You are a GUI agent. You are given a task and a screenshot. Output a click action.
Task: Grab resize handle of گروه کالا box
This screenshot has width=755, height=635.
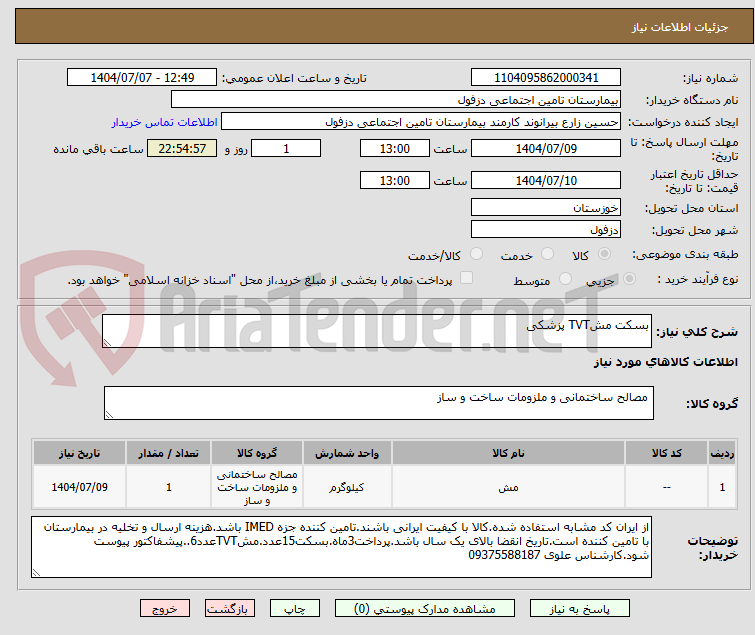pyautogui.click(x=109, y=415)
